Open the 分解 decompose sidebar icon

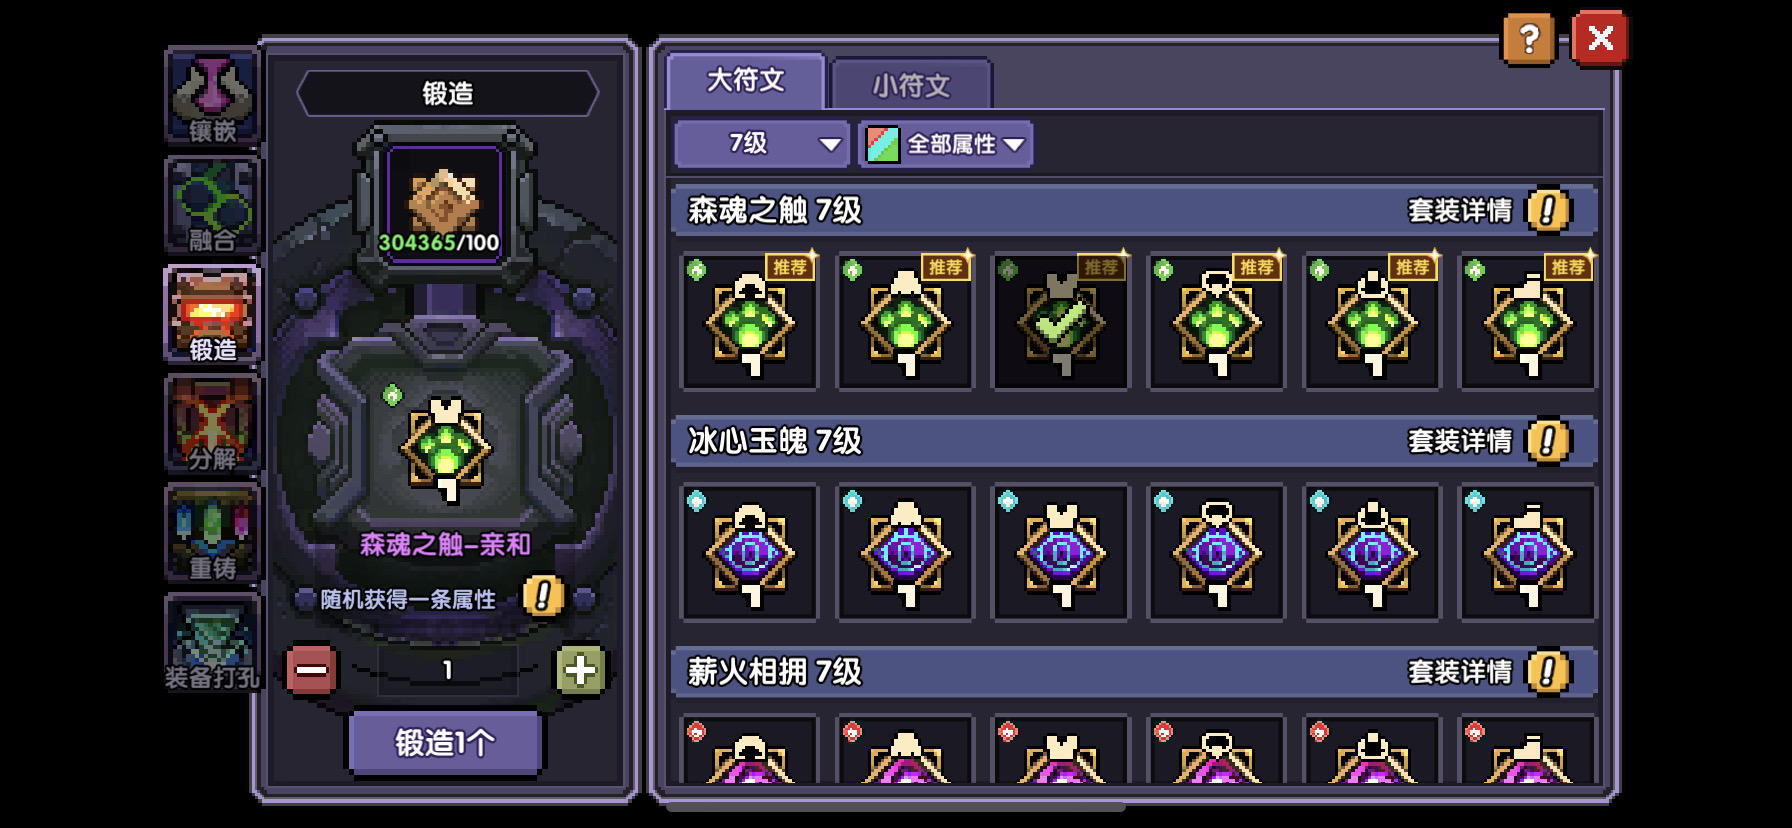point(212,425)
